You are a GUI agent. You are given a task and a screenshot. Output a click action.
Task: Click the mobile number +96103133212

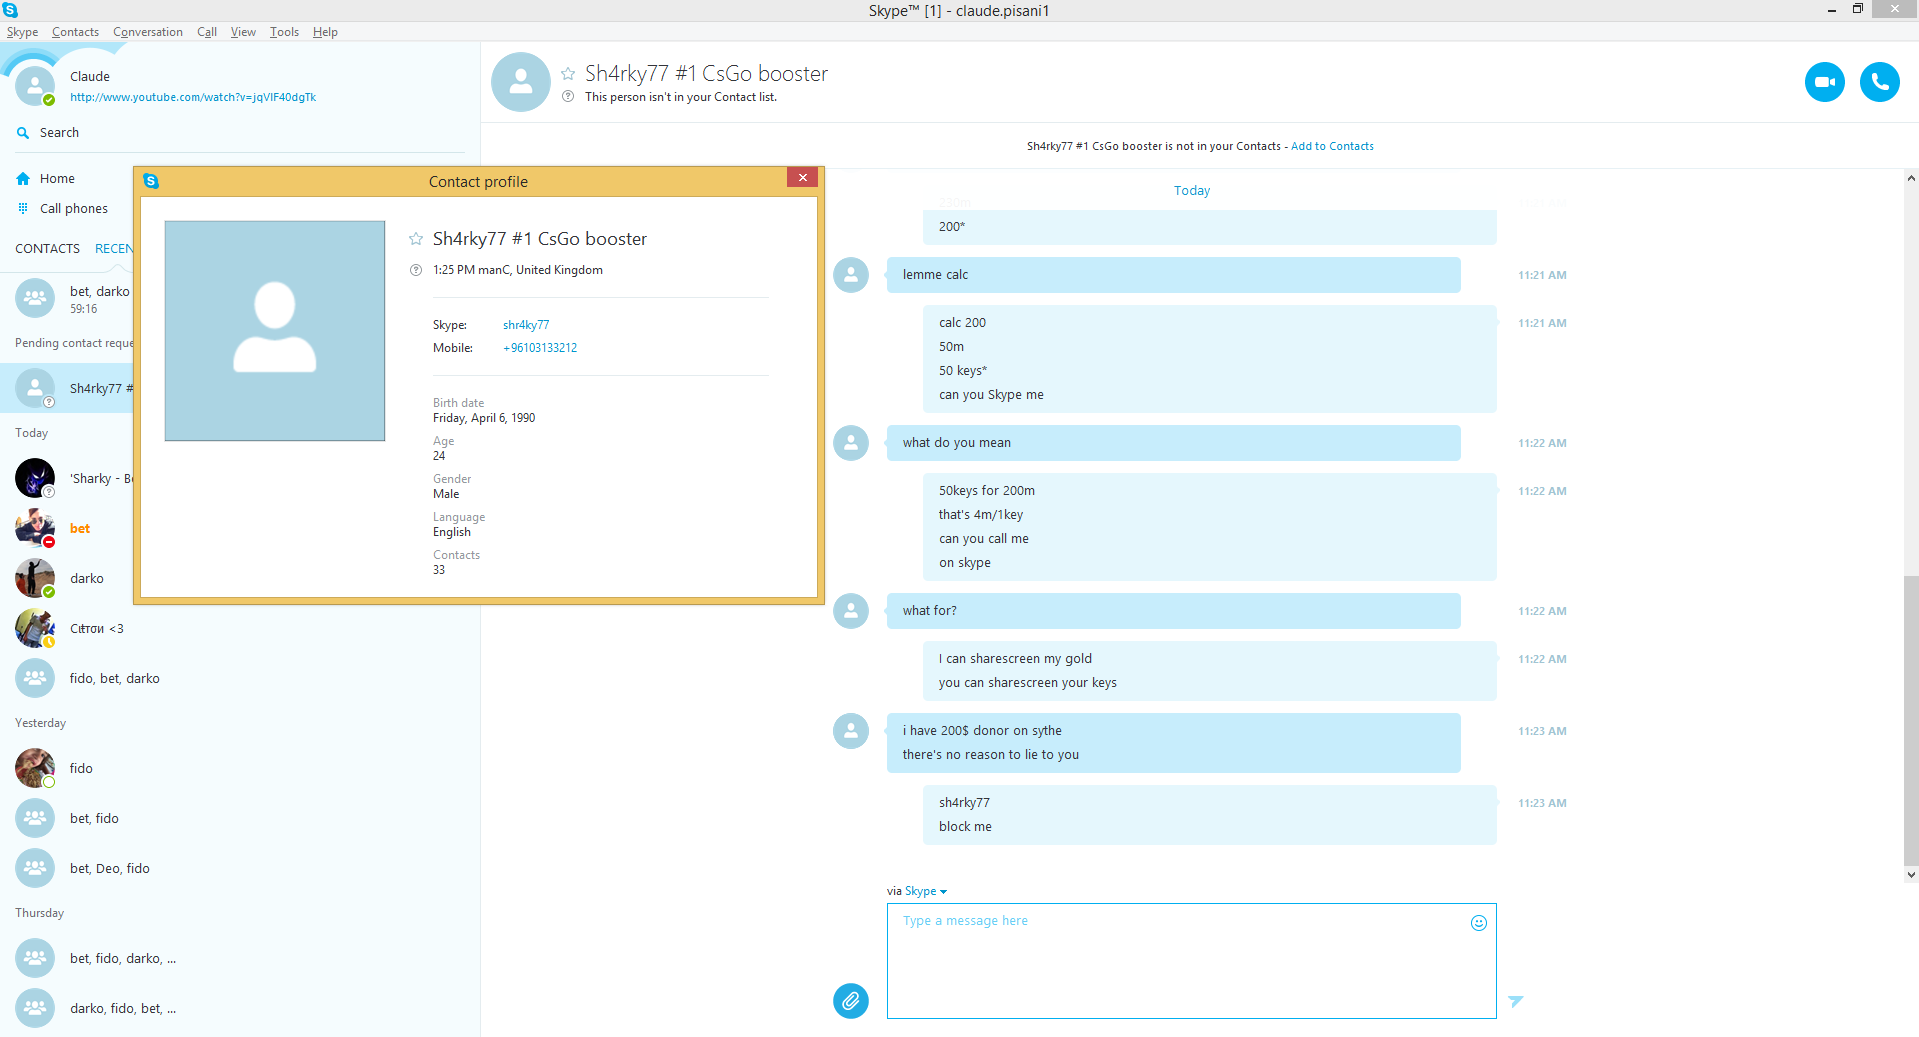(x=540, y=348)
